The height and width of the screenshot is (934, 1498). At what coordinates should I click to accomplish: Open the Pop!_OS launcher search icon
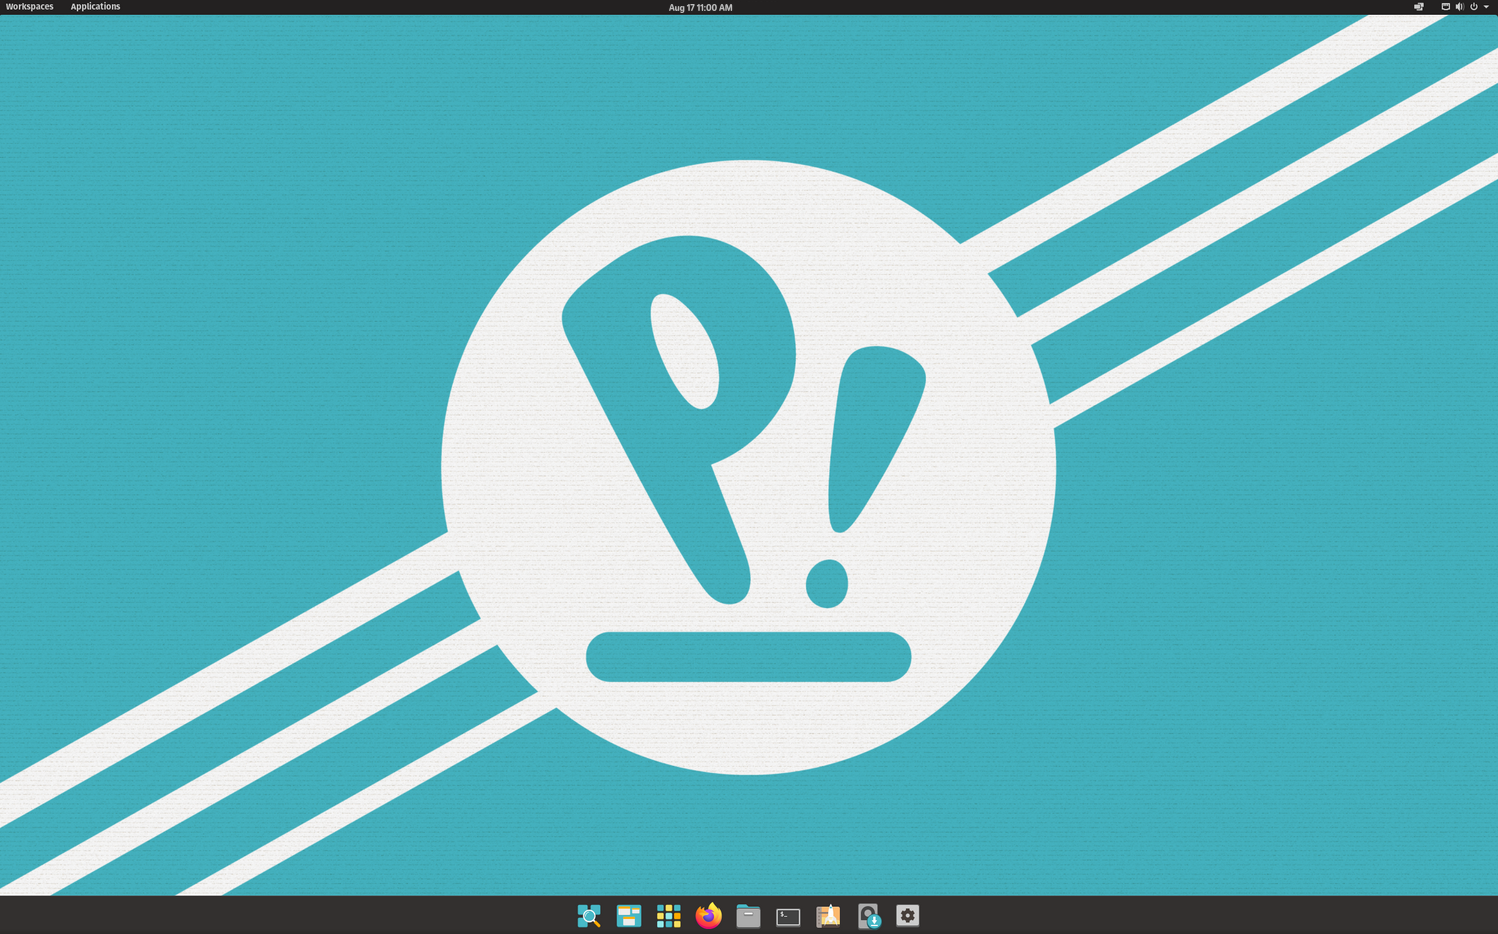pyautogui.click(x=589, y=916)
